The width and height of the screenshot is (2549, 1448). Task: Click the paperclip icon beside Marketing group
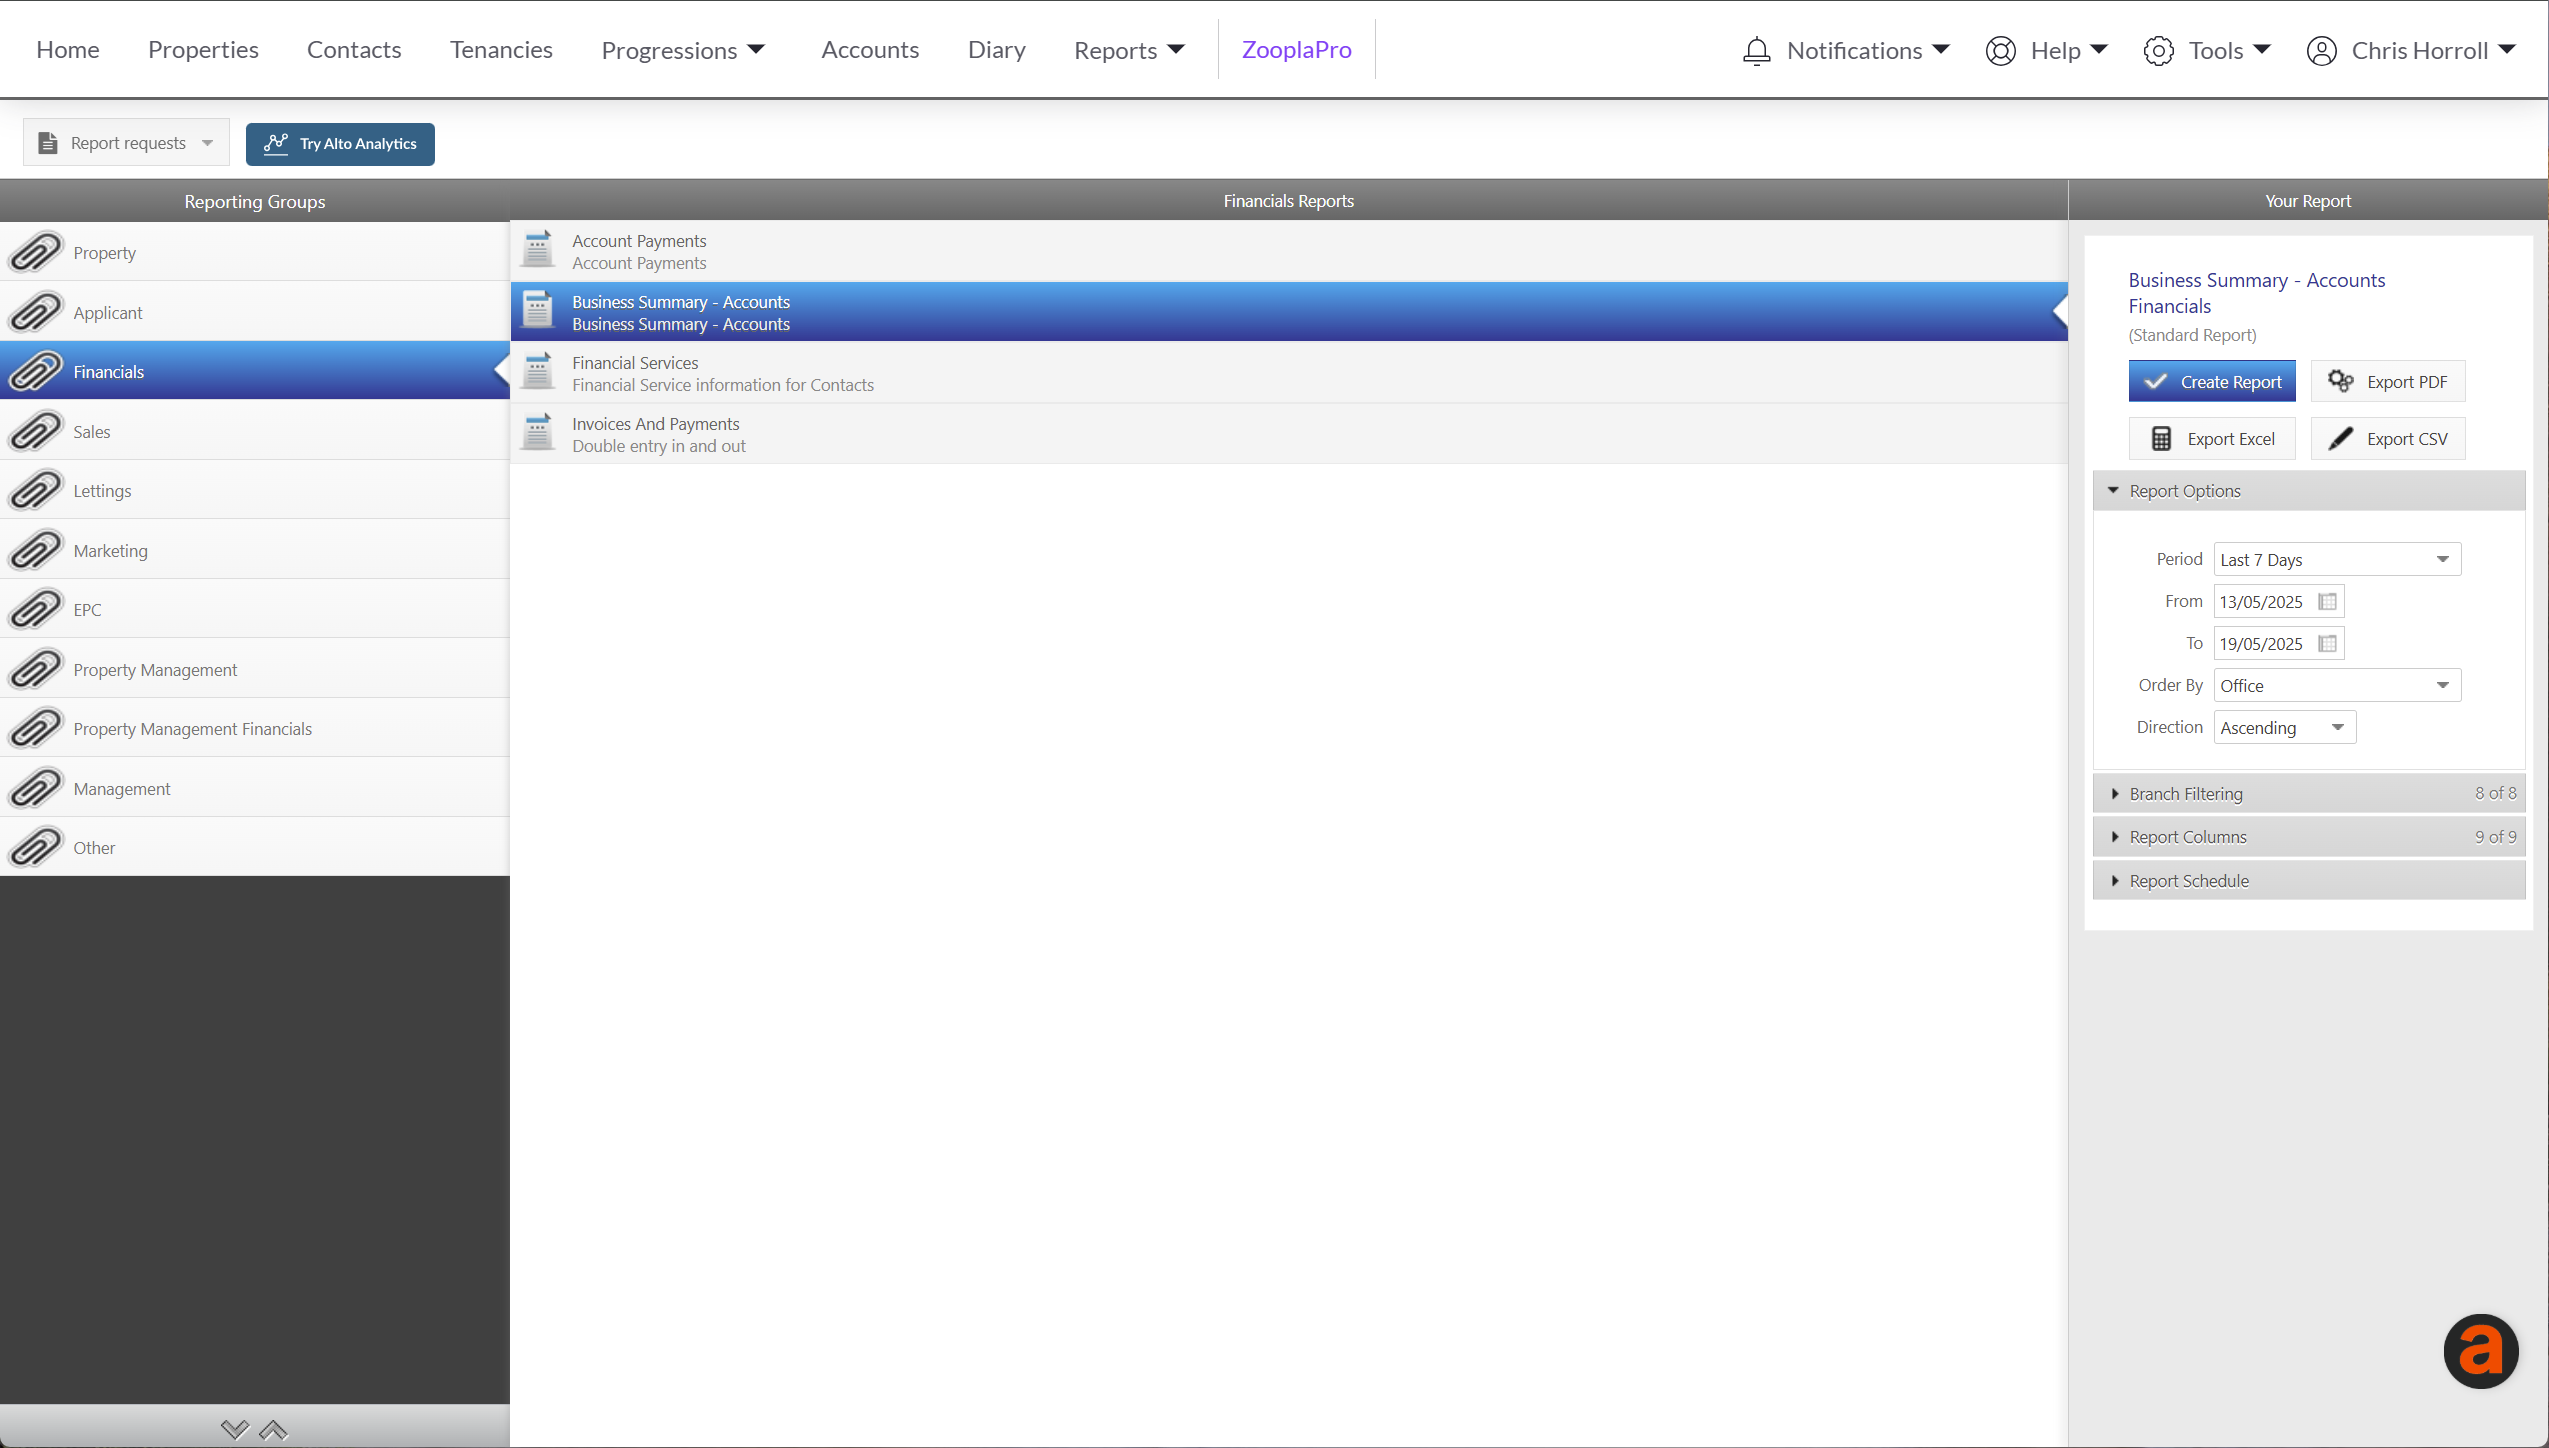click(x=36, y=550)
